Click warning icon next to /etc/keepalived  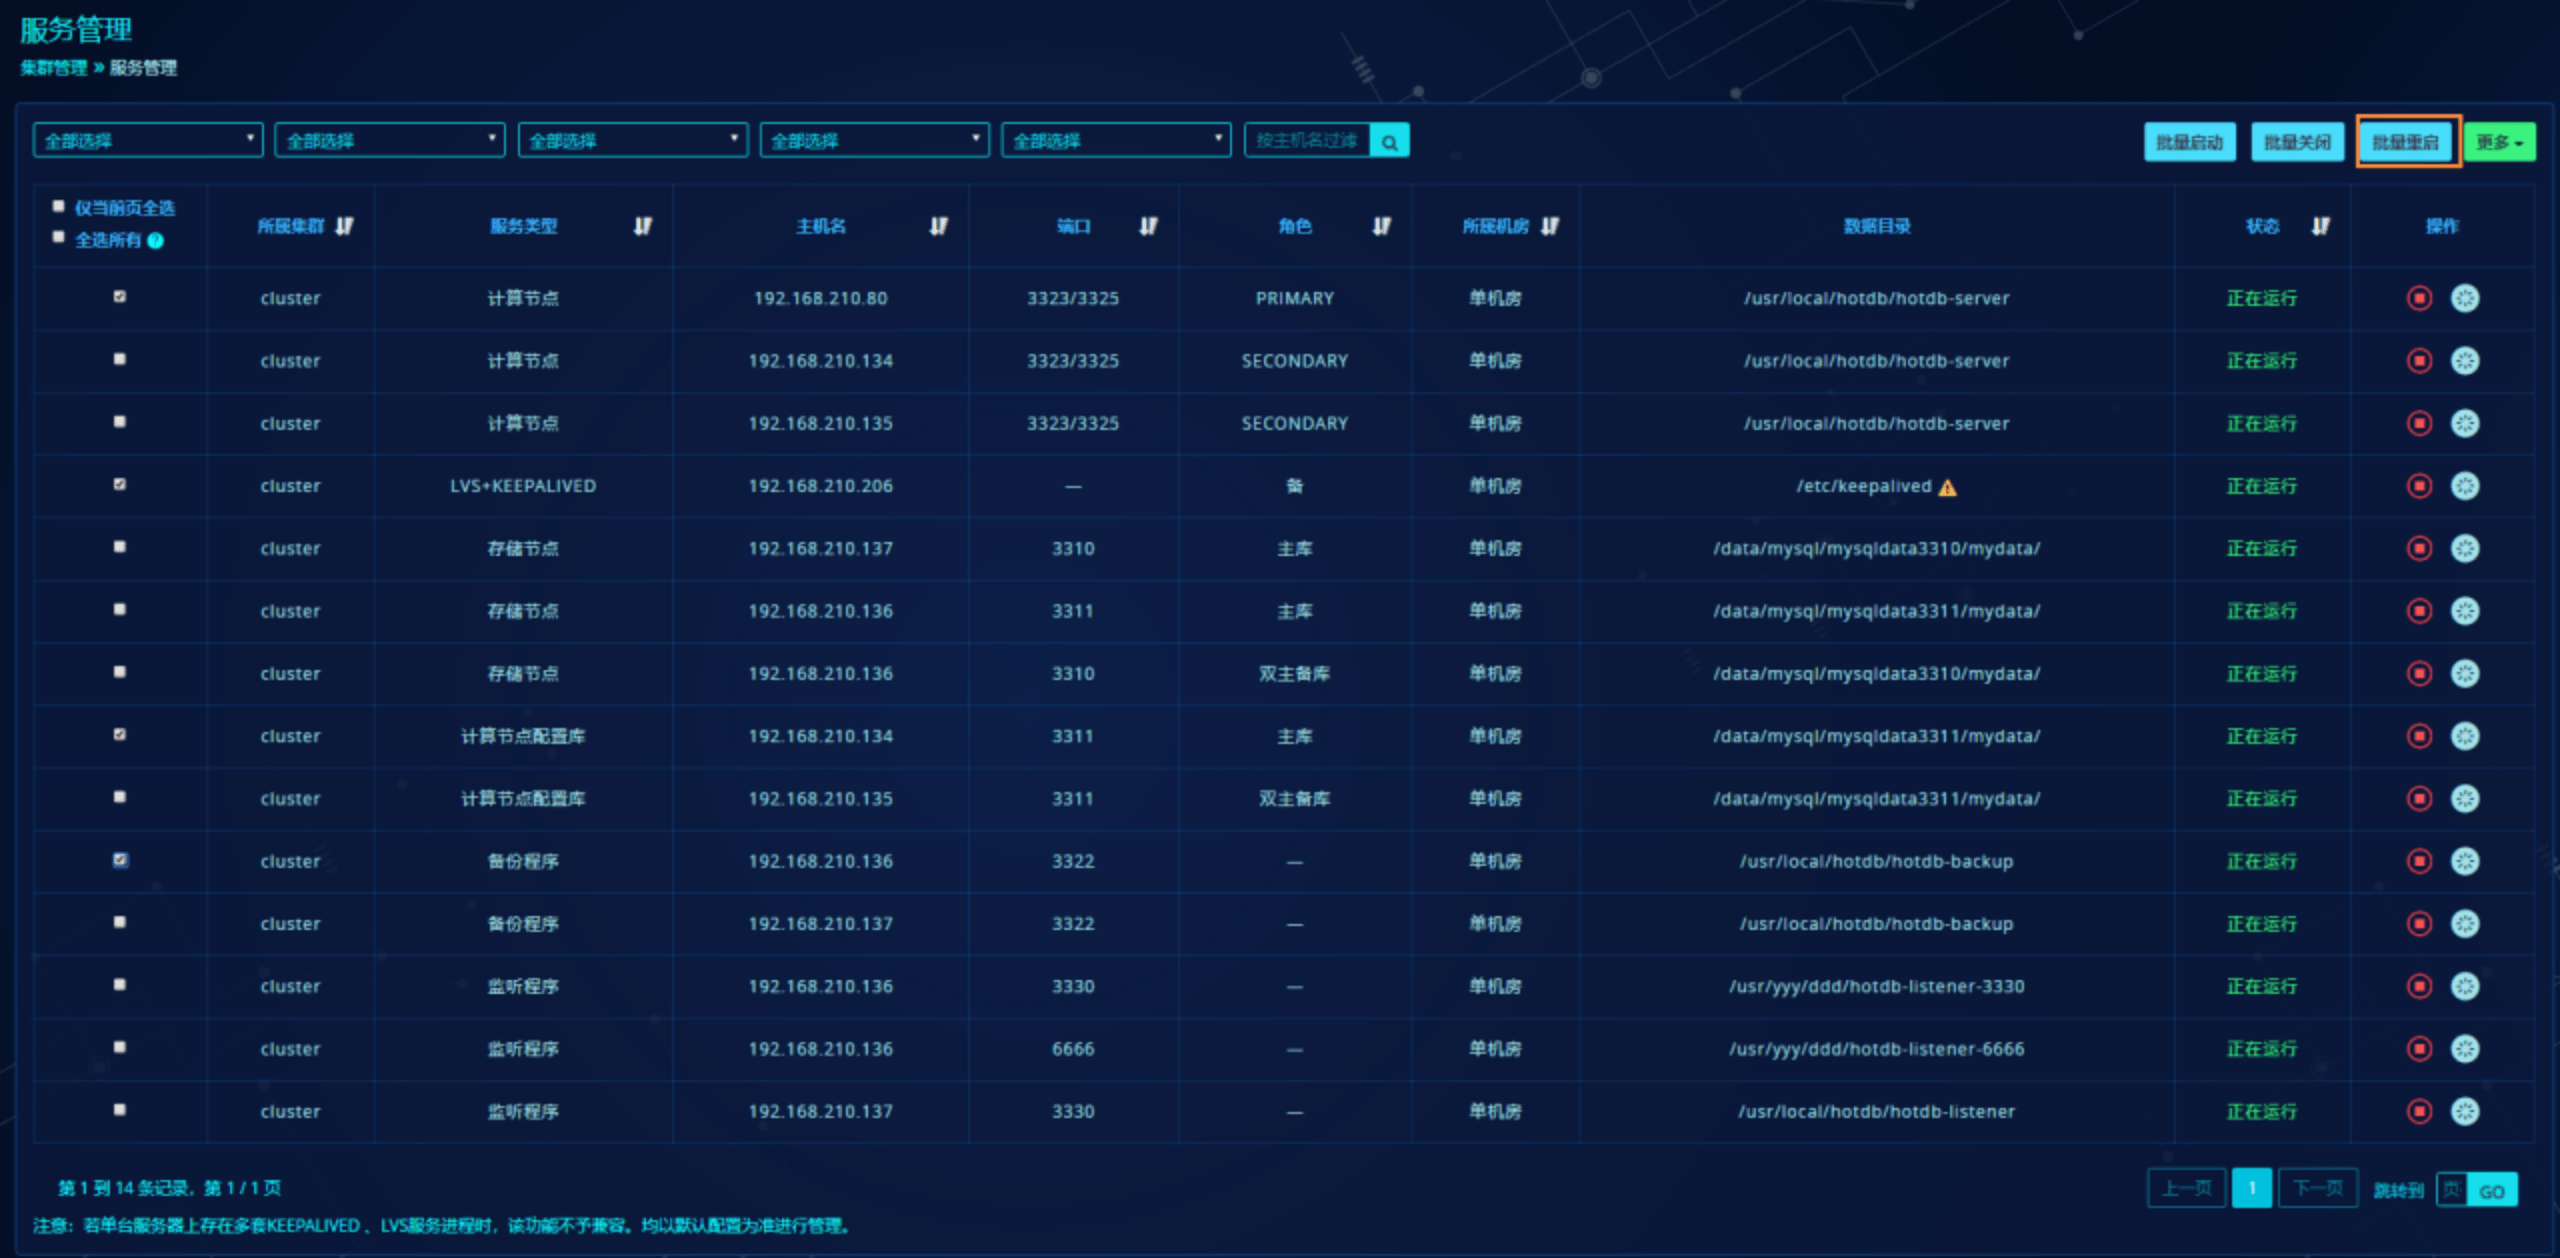pyautogui.click(x=1947, y=488)
